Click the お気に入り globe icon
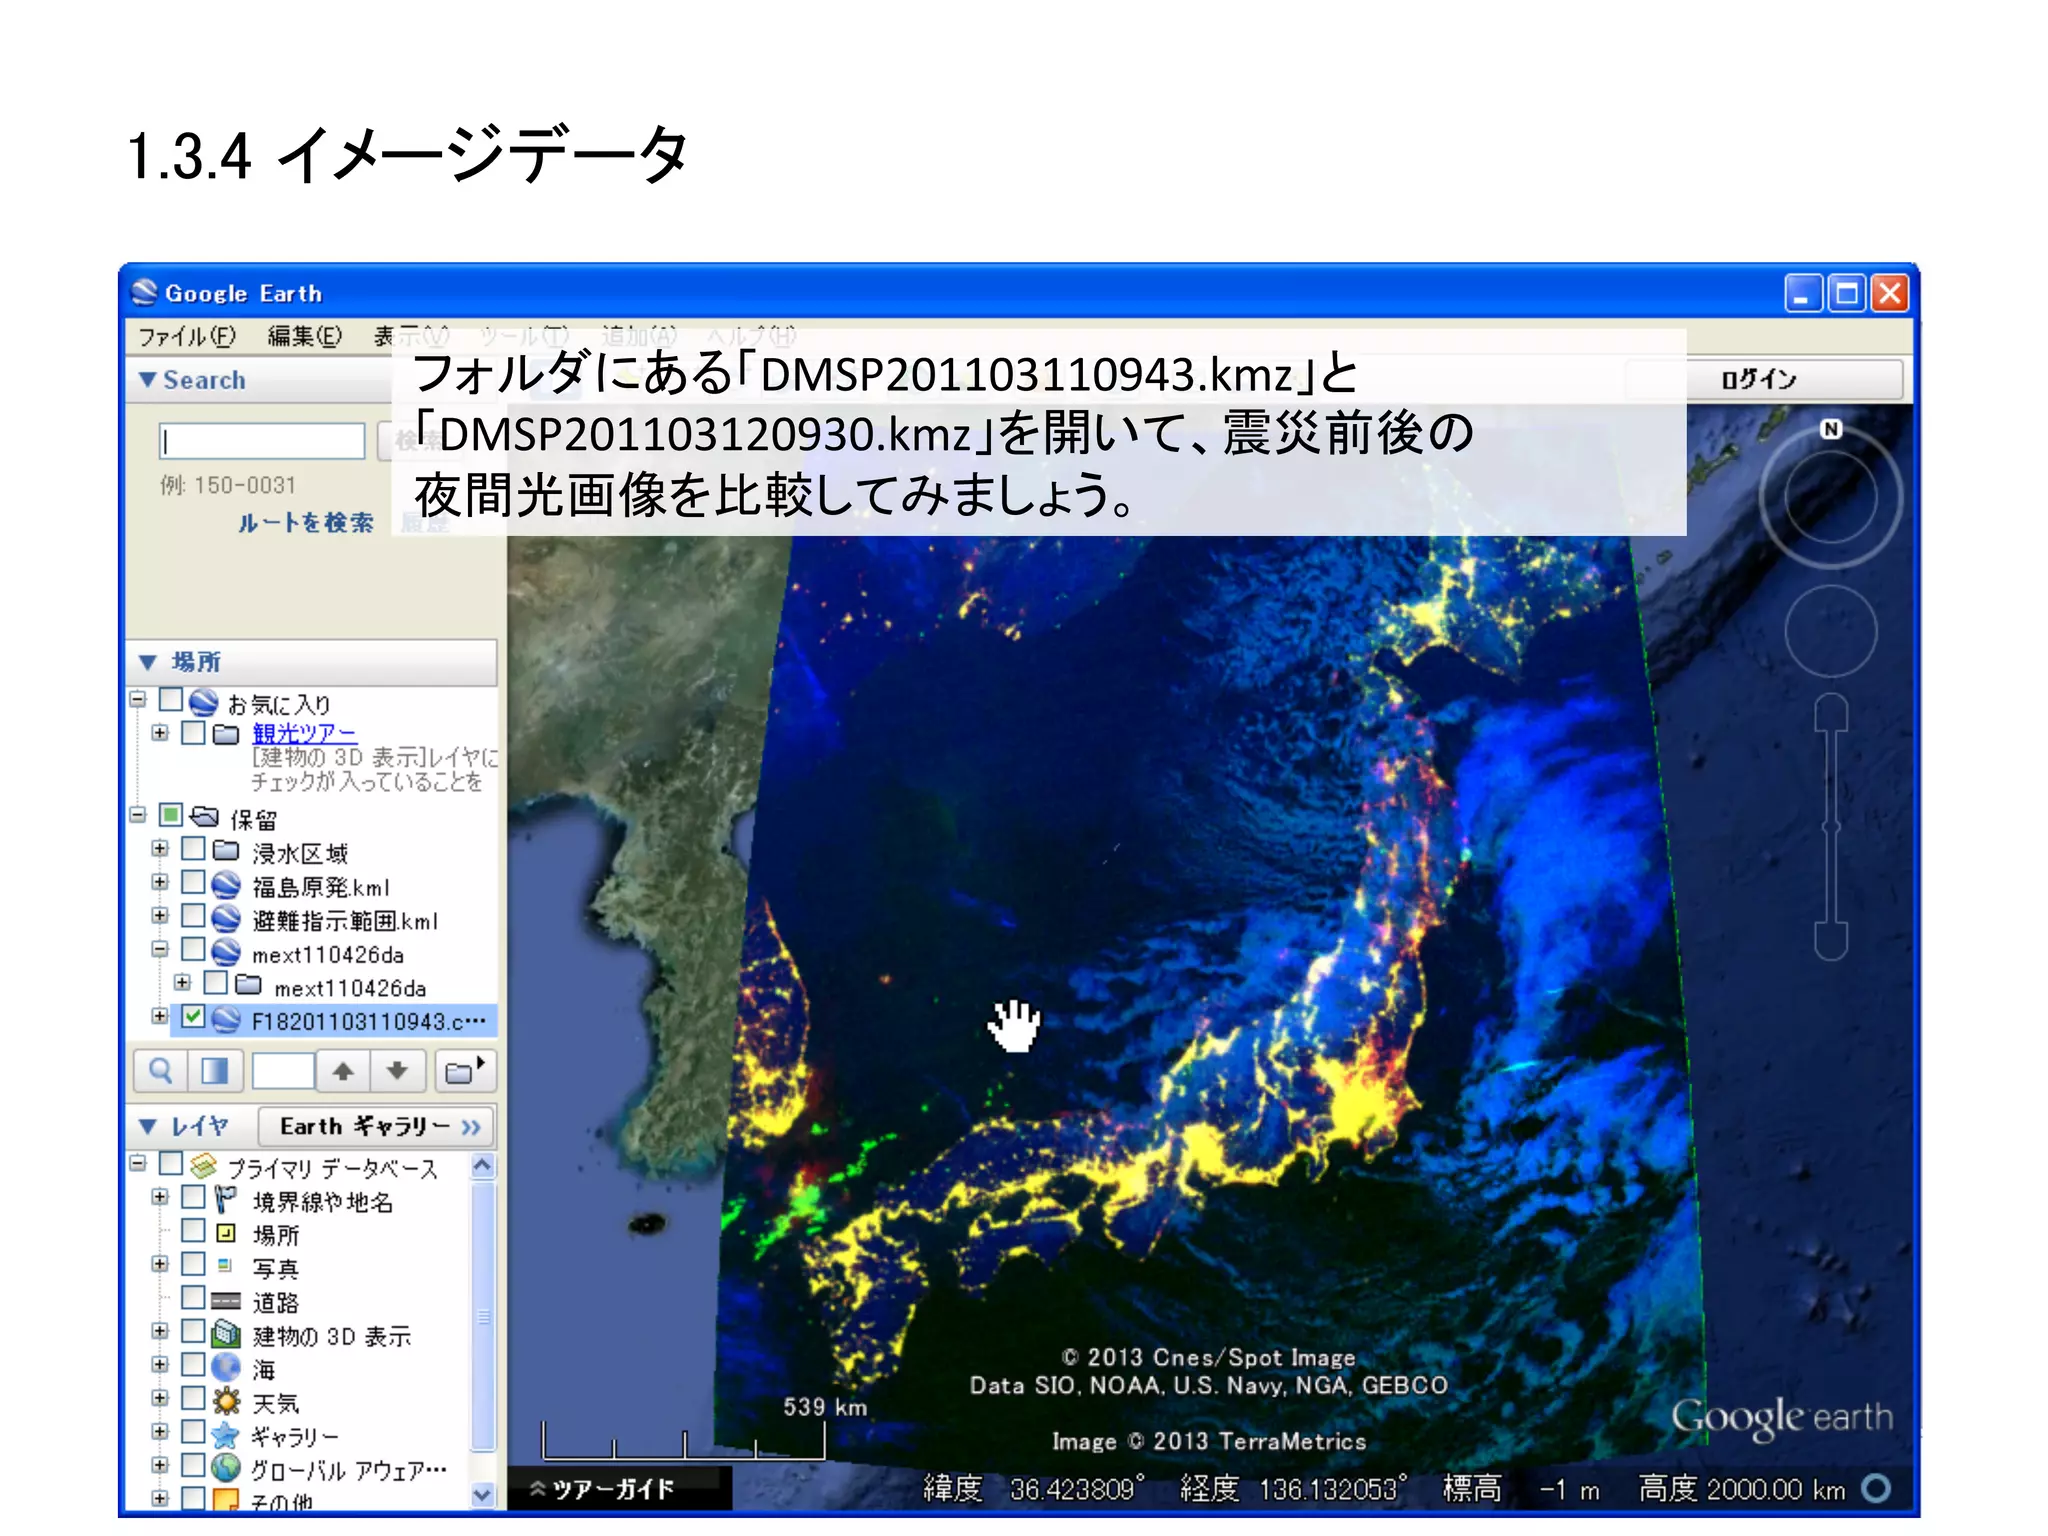Screen dimensions: 2048x1536 pos(204,702)
